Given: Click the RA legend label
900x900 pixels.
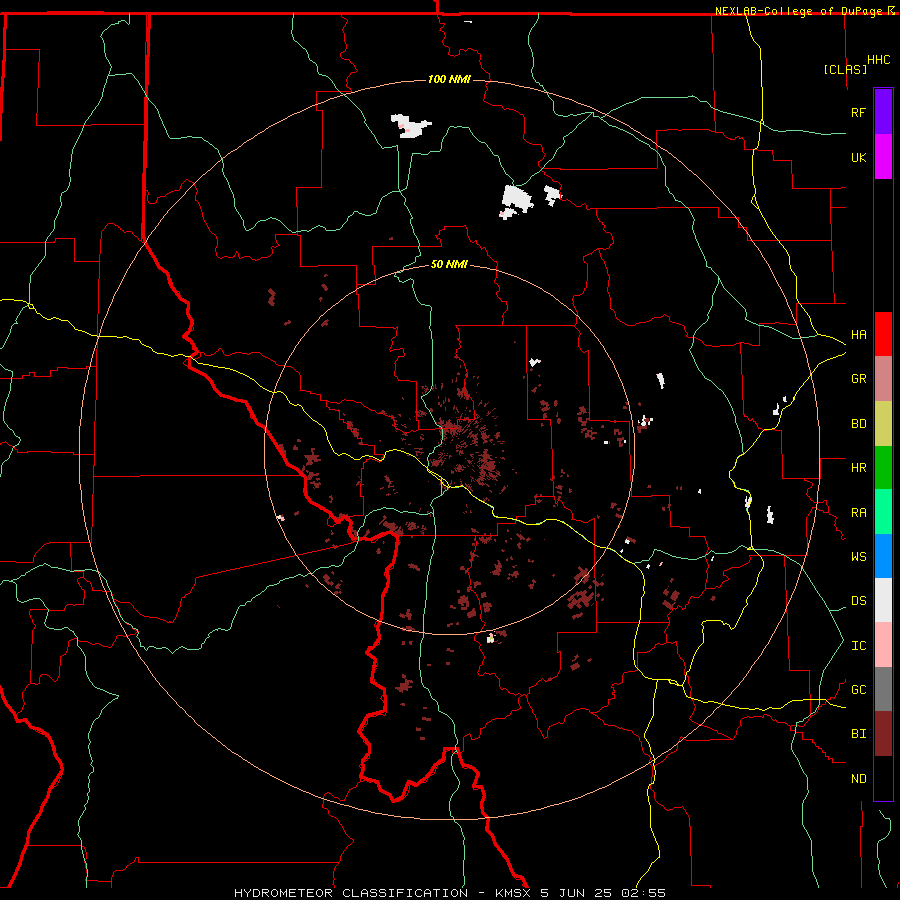Looking at the screenshot, I should pos(858,512).
